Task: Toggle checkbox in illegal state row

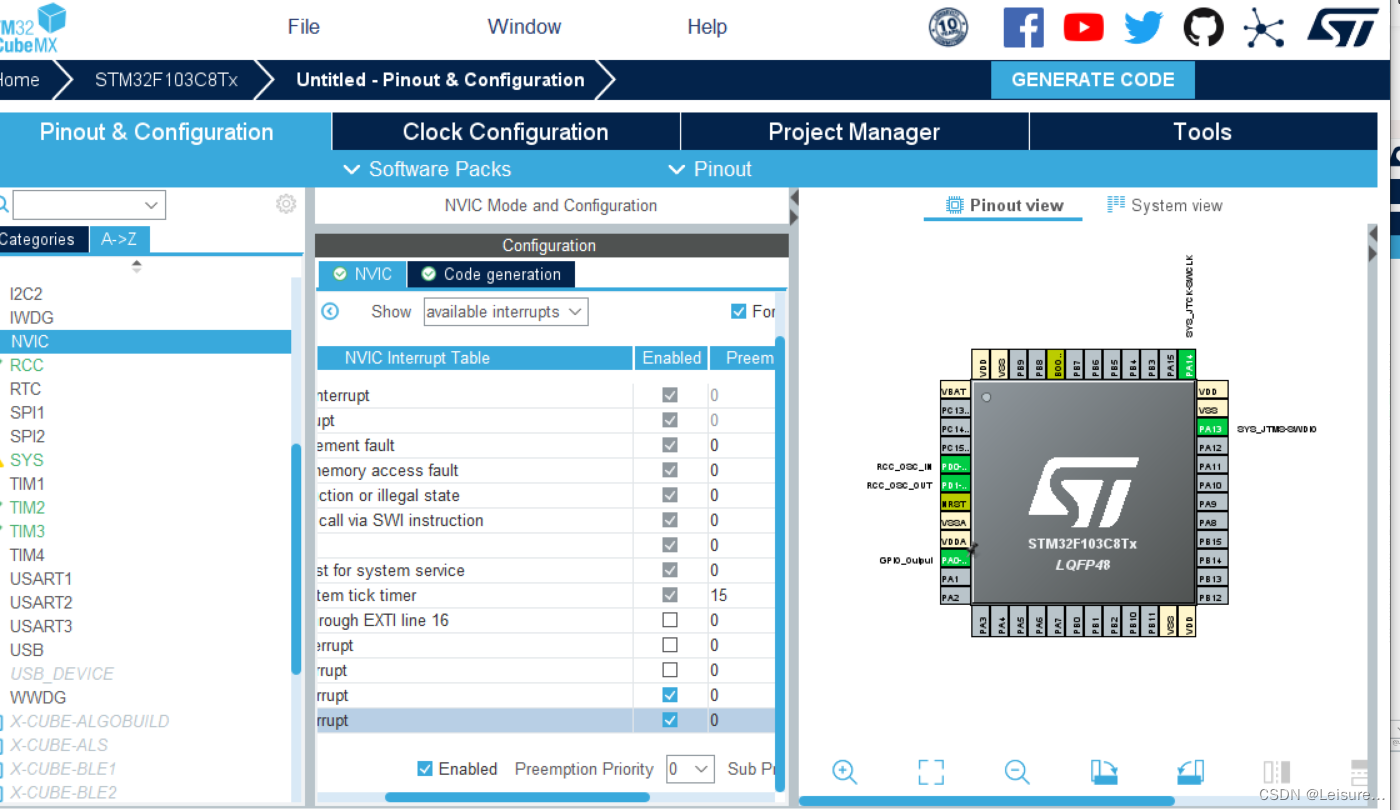Action: coord(670,495)
